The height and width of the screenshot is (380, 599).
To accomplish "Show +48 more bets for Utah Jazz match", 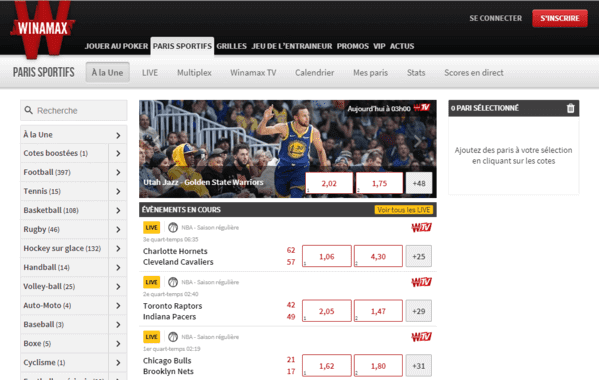I will tap(419, 183).
